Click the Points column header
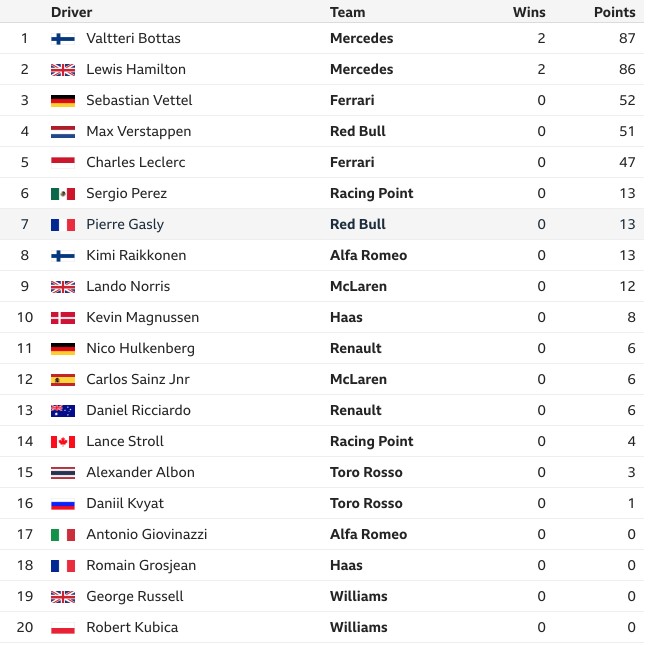Viewport: 652px width, 645px height. [x=615, y=12]
